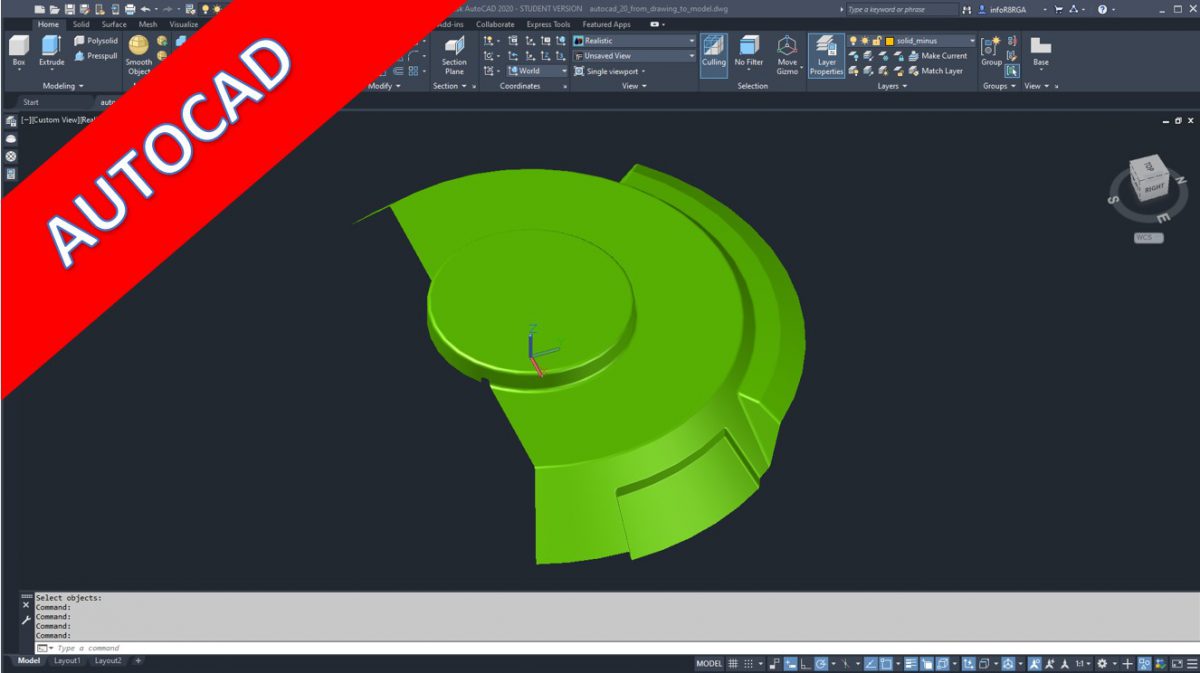Expand the solid_minus layer dropdown
1200x673 pixels.
(972, 40)
